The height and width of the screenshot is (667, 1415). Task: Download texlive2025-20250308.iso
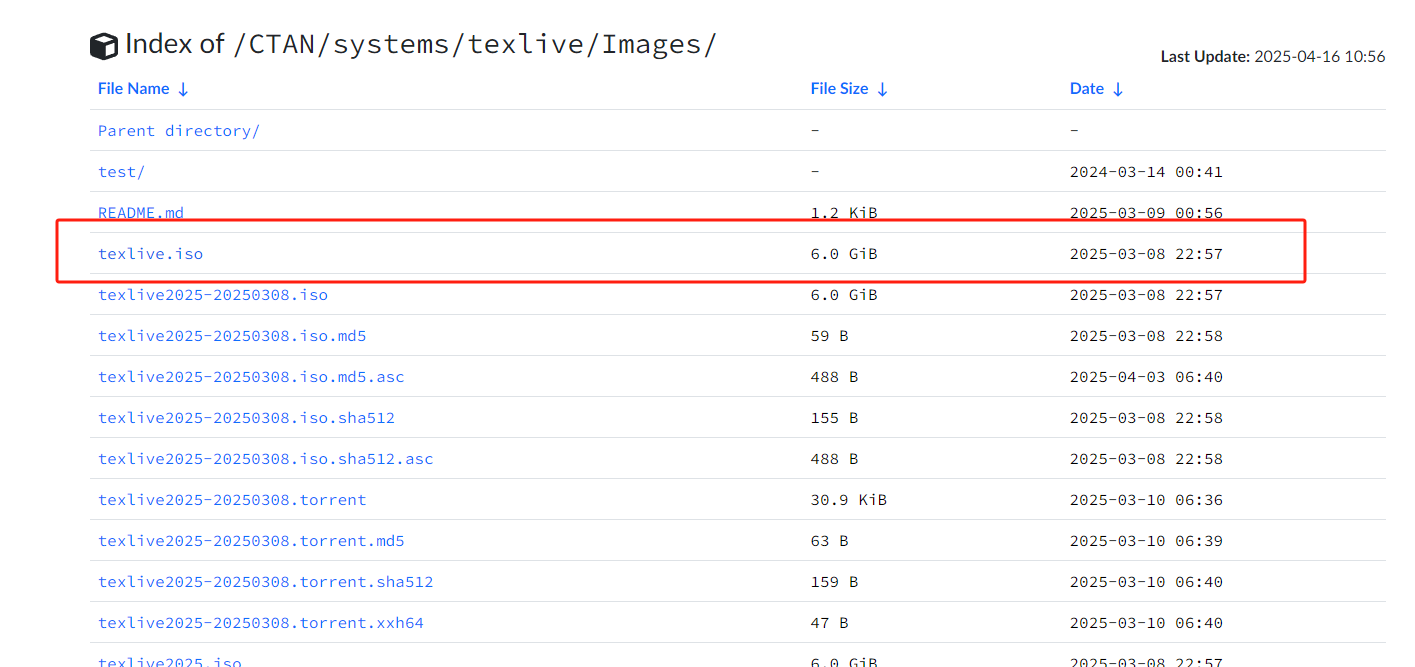pyautogui.click(x=213, y=295)
